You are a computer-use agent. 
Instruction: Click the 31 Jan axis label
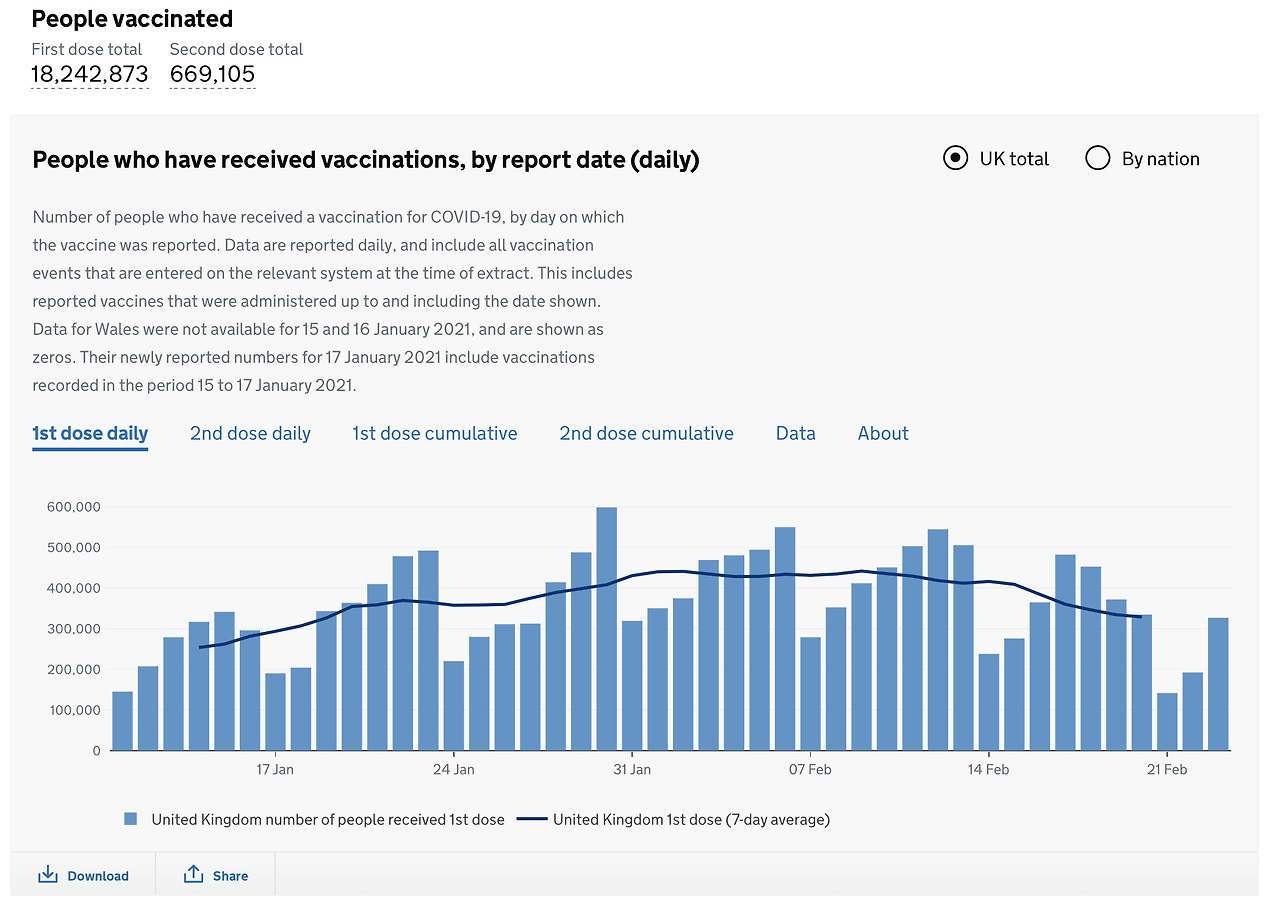pyautogui.click(x=632, y=769)
